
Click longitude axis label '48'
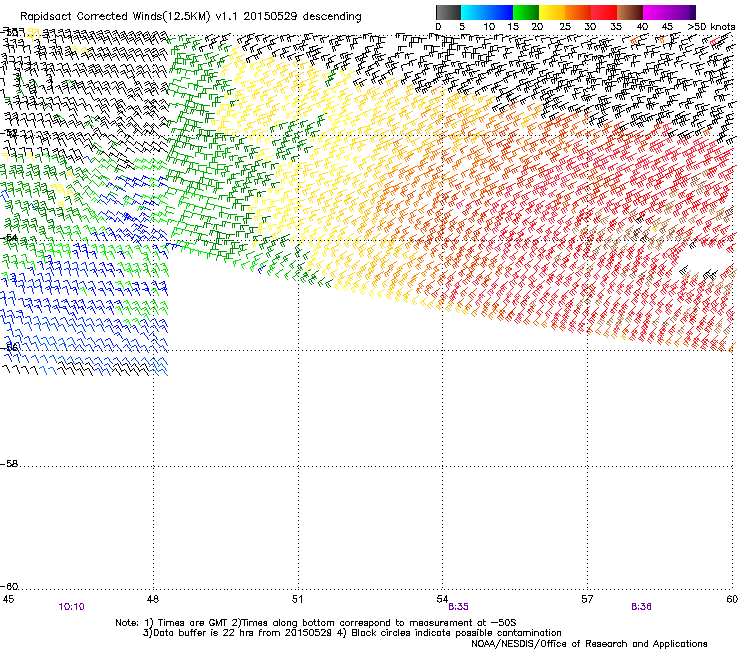[x=152, y=599]
